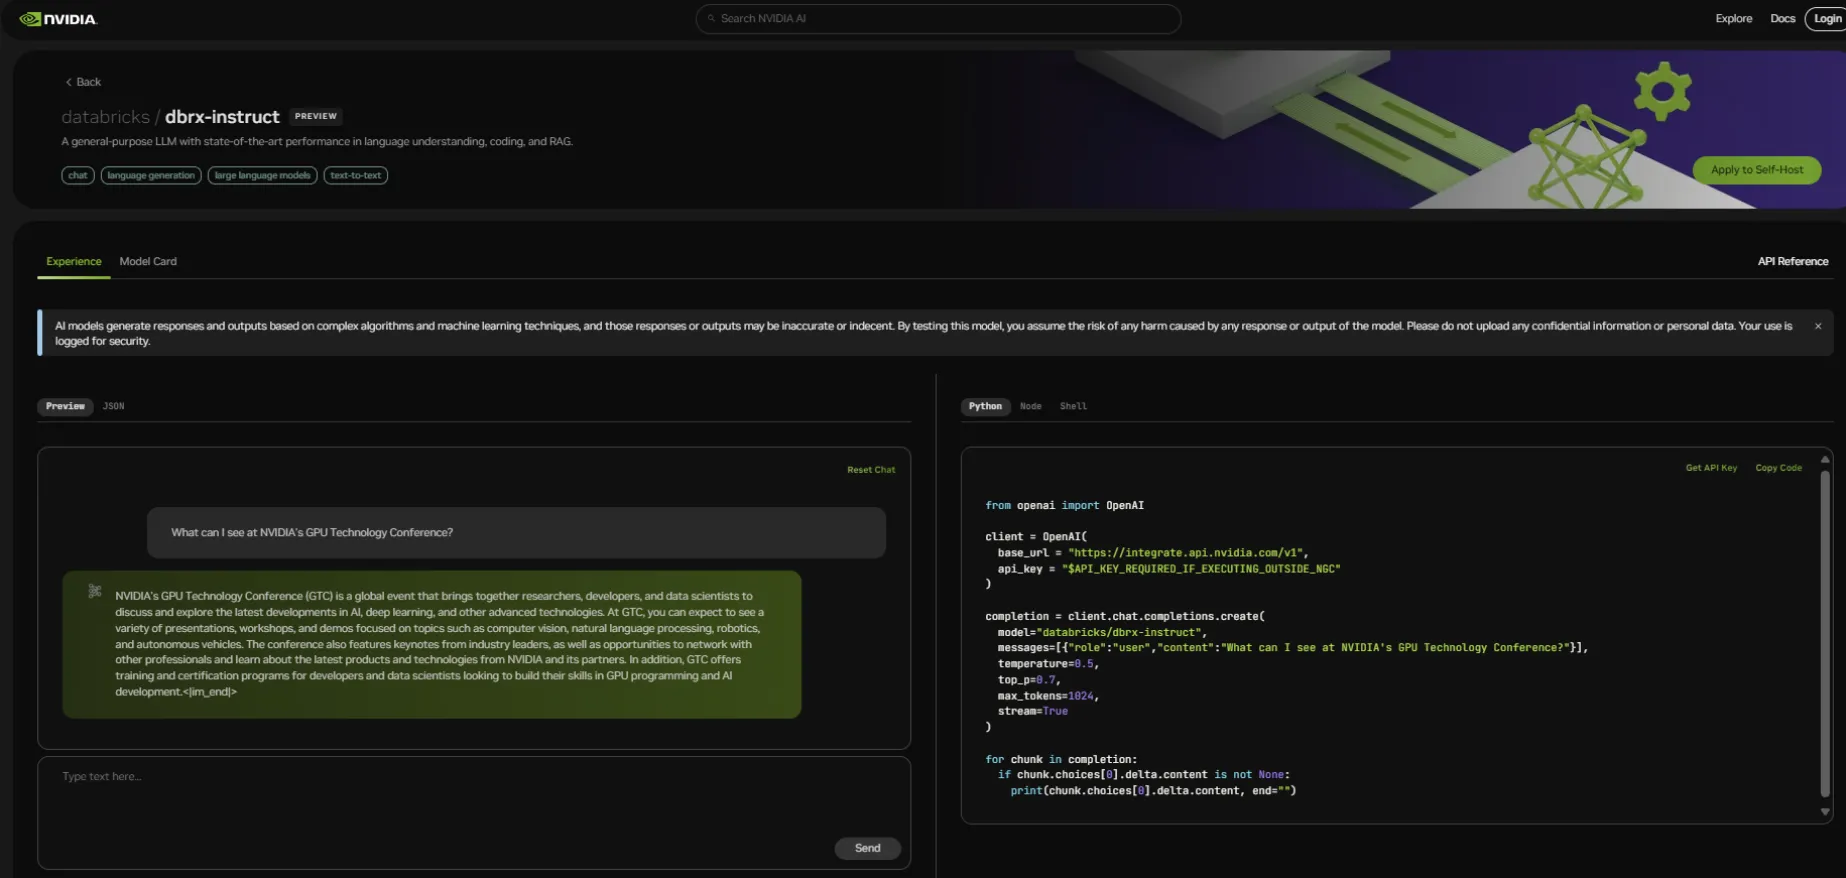Screen dimensions: 1846x878
Task: Click the PREVIEW badge
Action: (316, 116)
